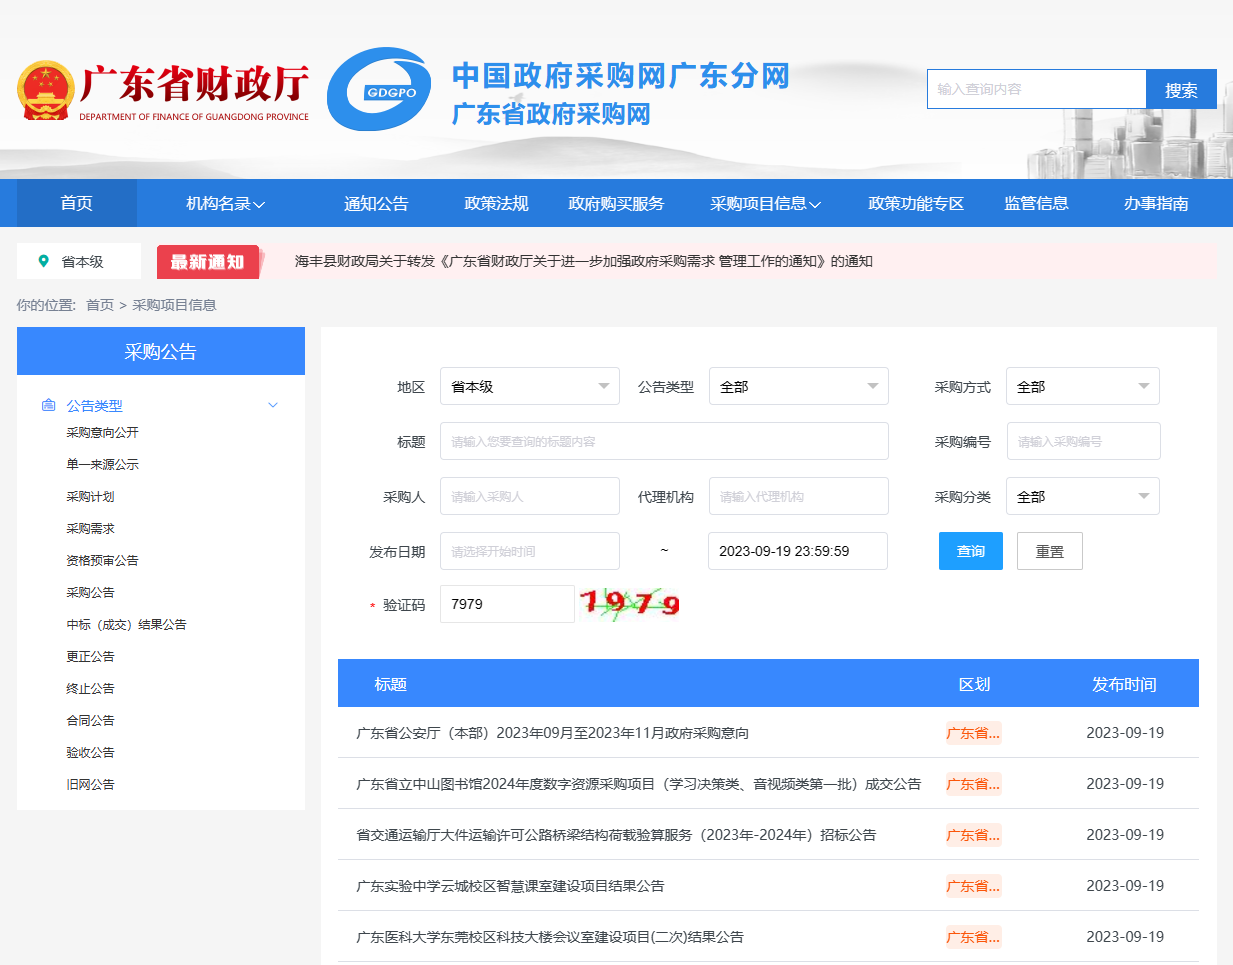Collapse the 公告类型 section in sidebar
This screenshot has height=965, width=1233.
[272, 405]
